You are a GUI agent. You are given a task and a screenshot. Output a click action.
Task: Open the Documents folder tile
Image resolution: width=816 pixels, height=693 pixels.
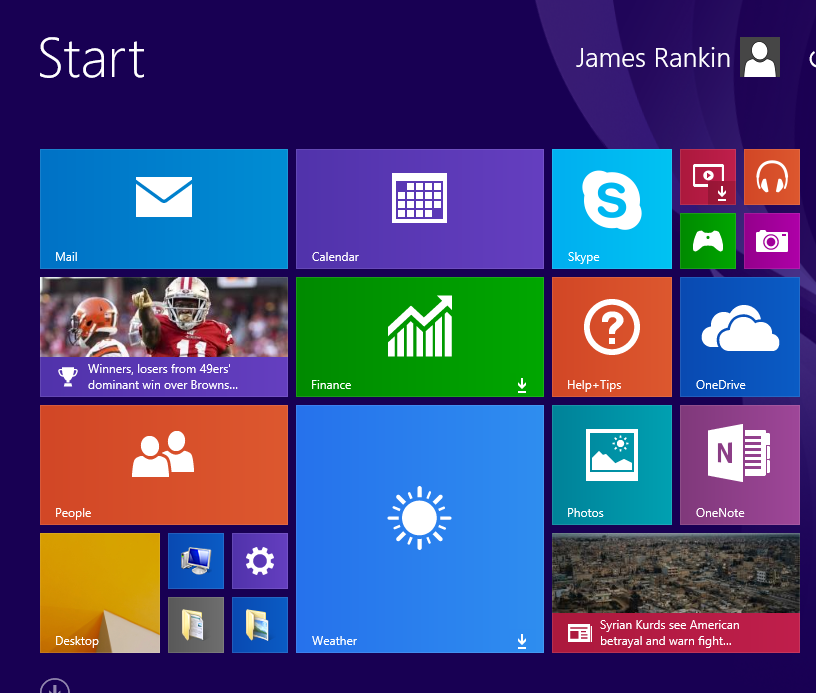pyautogui.click(x=196, y=625)
